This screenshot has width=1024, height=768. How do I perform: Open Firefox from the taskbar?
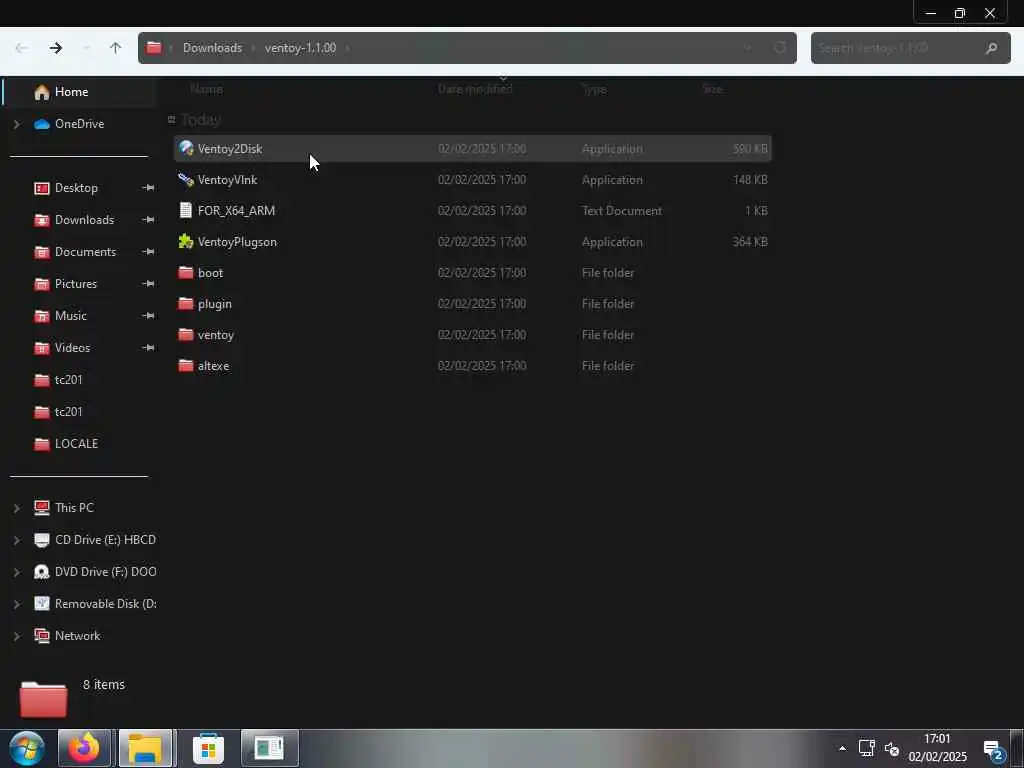(84, 748)
